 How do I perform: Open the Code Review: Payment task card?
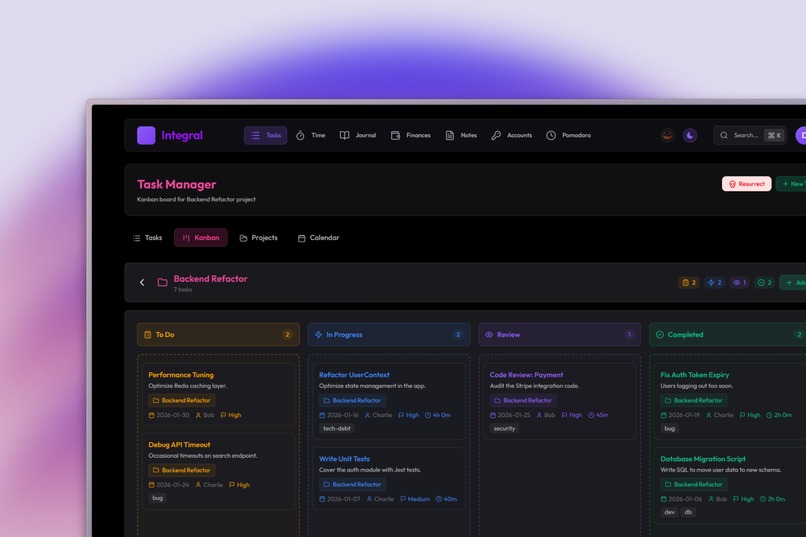(560, 401)
